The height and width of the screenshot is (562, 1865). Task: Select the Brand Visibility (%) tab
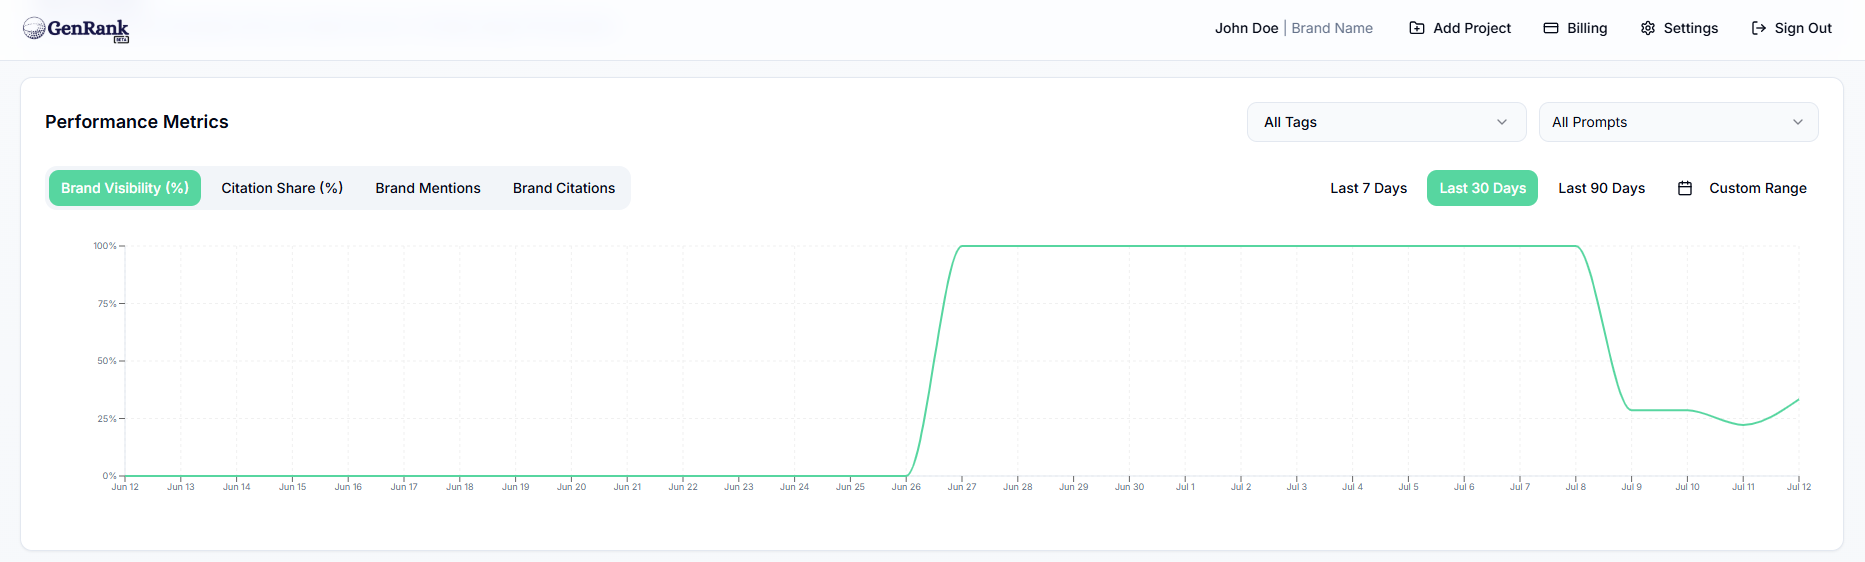tap(125, 188)
